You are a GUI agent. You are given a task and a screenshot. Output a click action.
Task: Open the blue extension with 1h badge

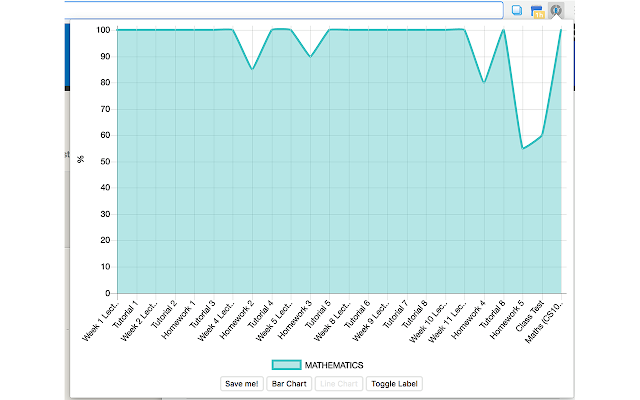537,11
